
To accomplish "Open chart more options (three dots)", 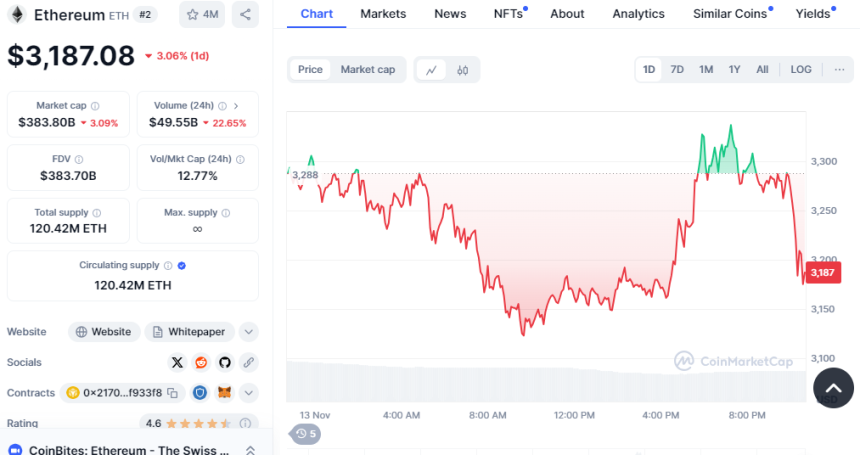I will pos(839,70).
